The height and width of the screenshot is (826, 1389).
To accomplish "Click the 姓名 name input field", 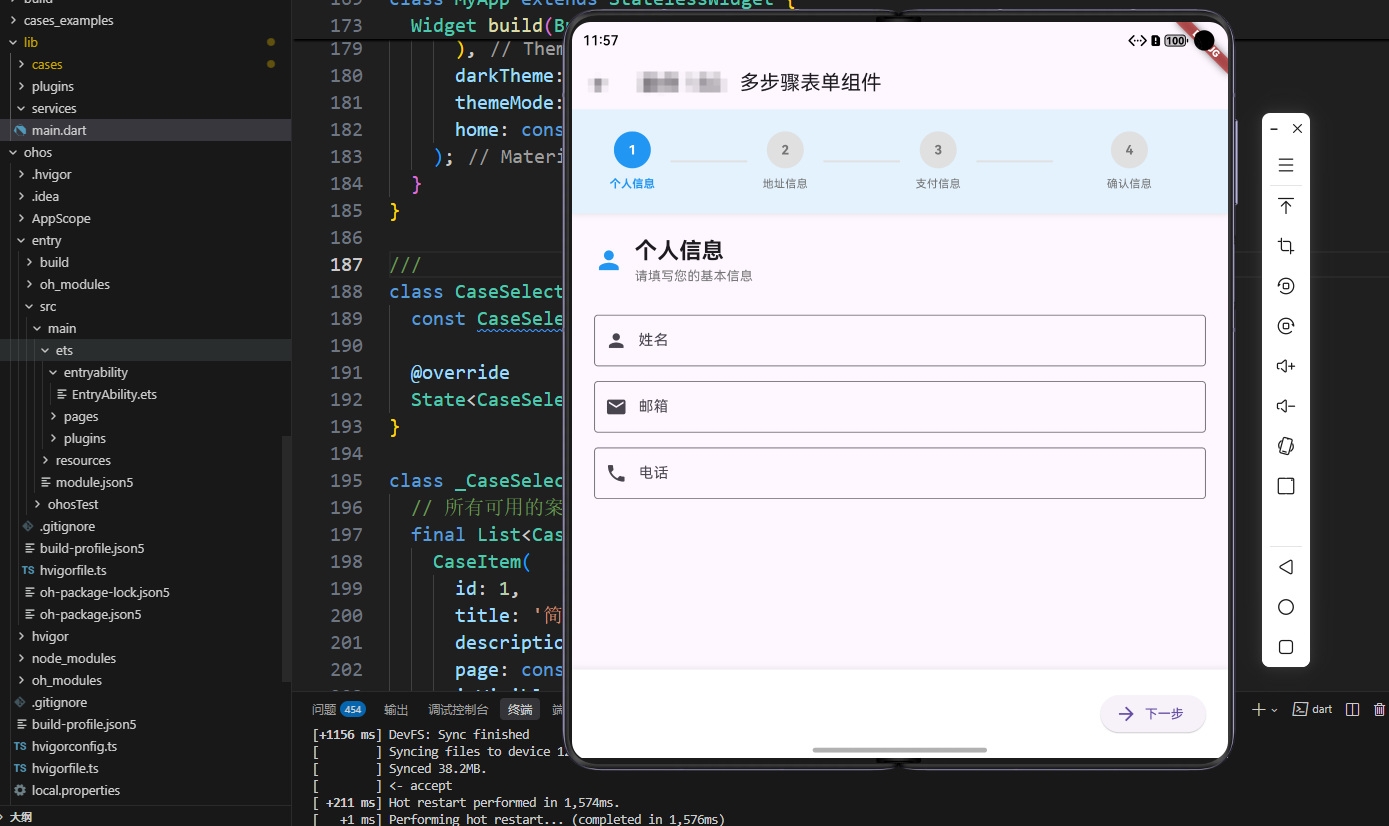I will pos(900,340).
